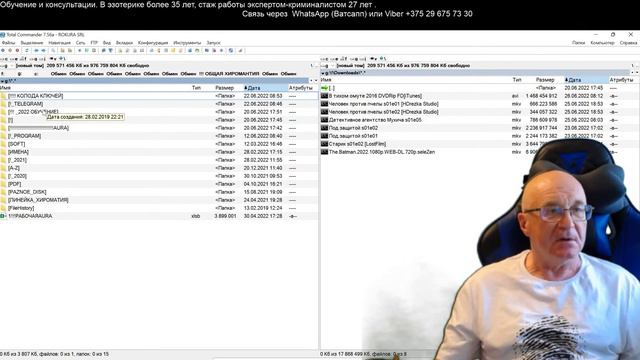This screenshot has width=640, height=360.
Task: Select The Batman.2022 1080p WEB-DL file name
Action: coord(382,152)
